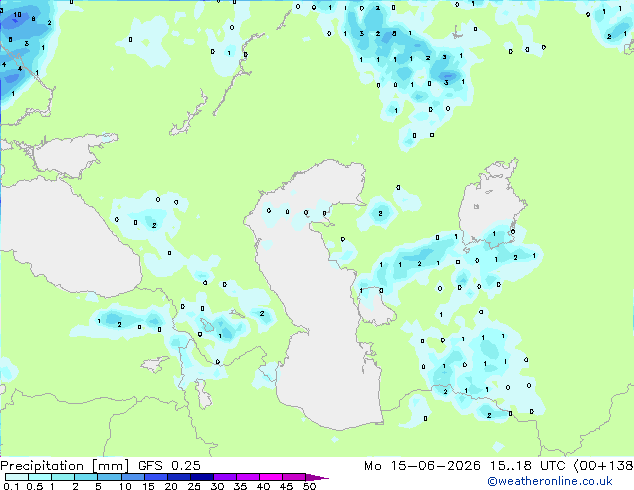Click the purple arrow above 50 on legend

317,477
